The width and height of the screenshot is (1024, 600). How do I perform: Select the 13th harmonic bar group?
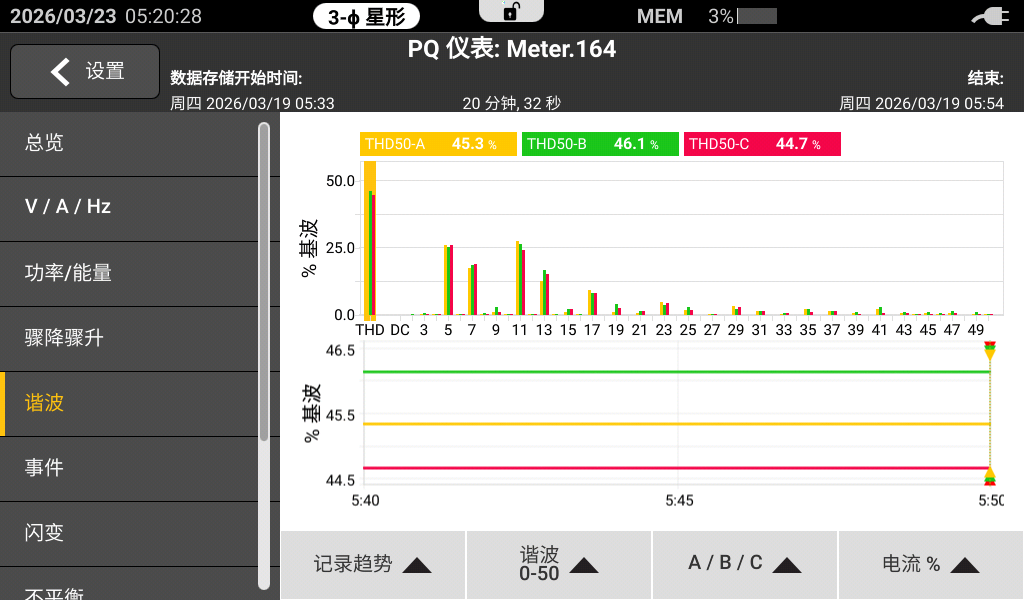(544, 292)
